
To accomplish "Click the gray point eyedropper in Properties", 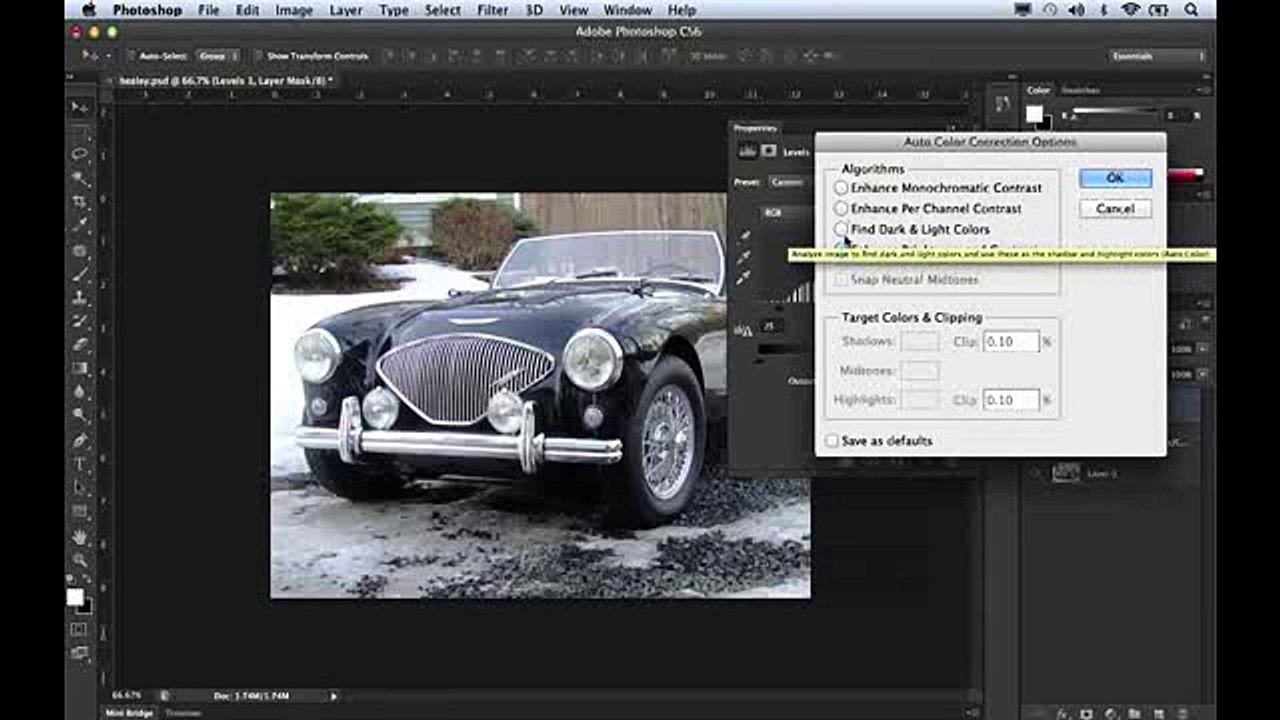I will pyautogui.click(x=745, y=257).
